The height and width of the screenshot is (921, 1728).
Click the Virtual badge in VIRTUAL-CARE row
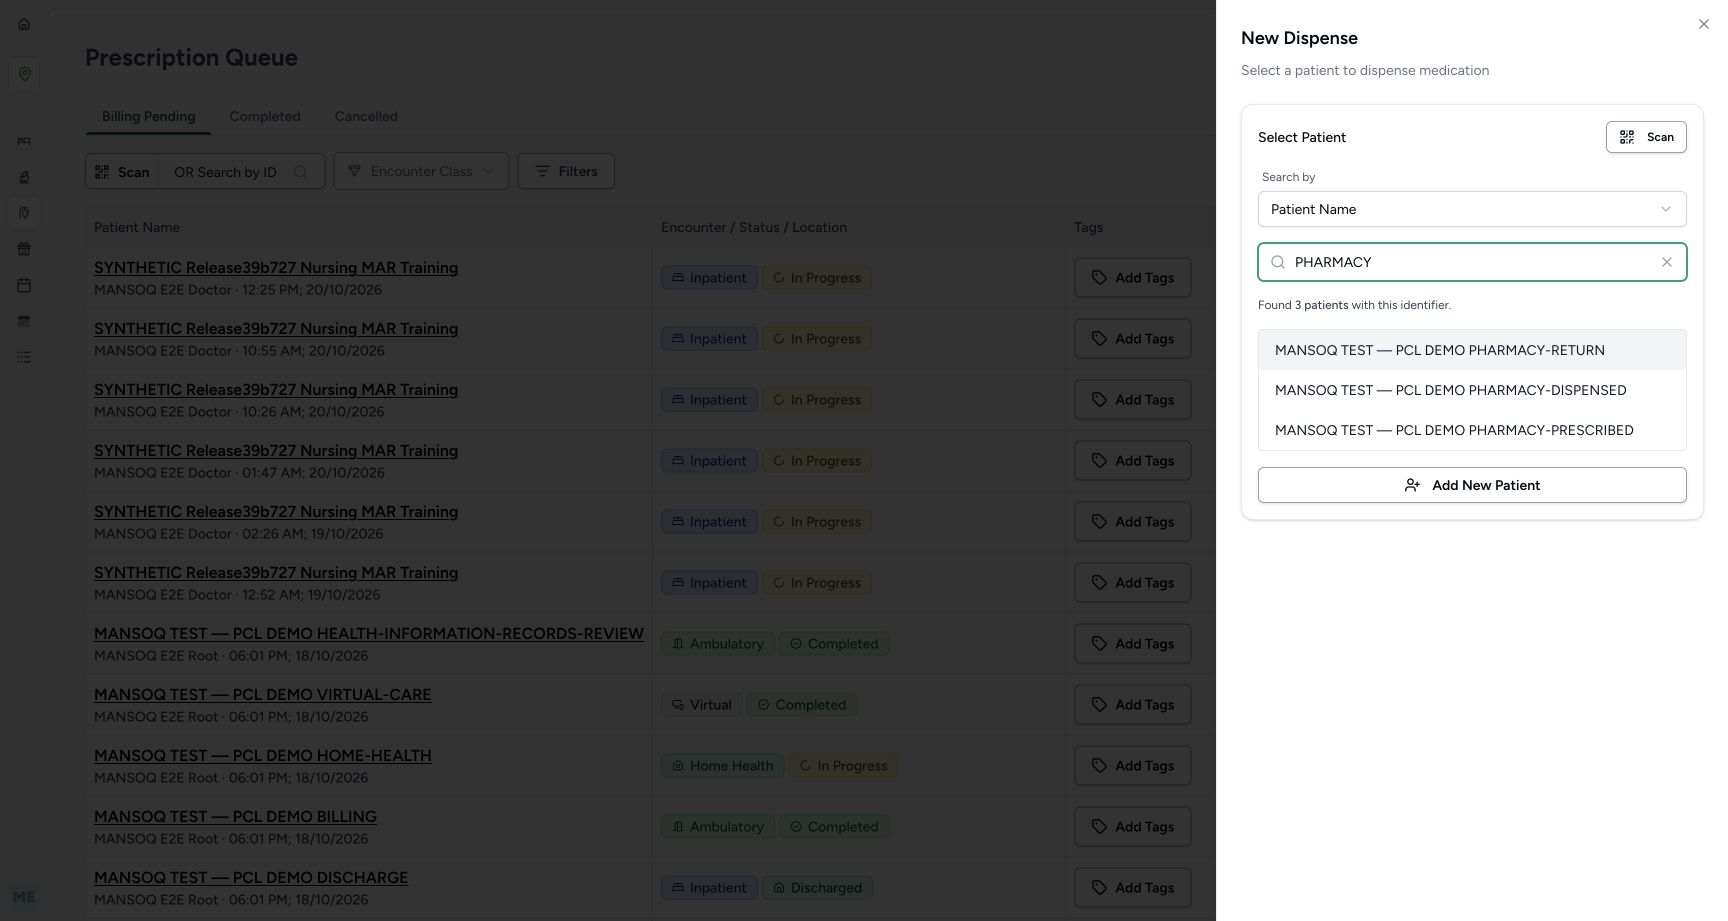701,705
